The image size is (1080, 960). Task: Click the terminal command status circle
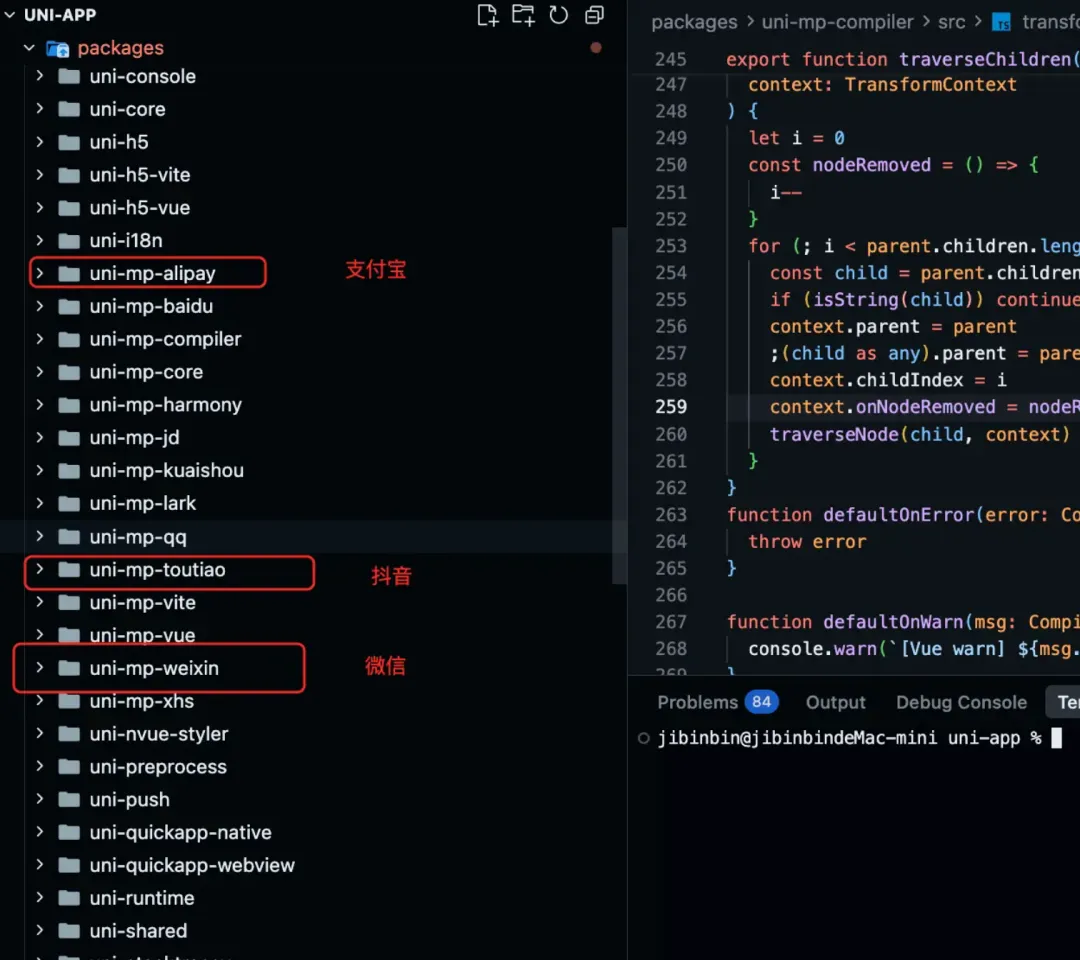point(643,738)
